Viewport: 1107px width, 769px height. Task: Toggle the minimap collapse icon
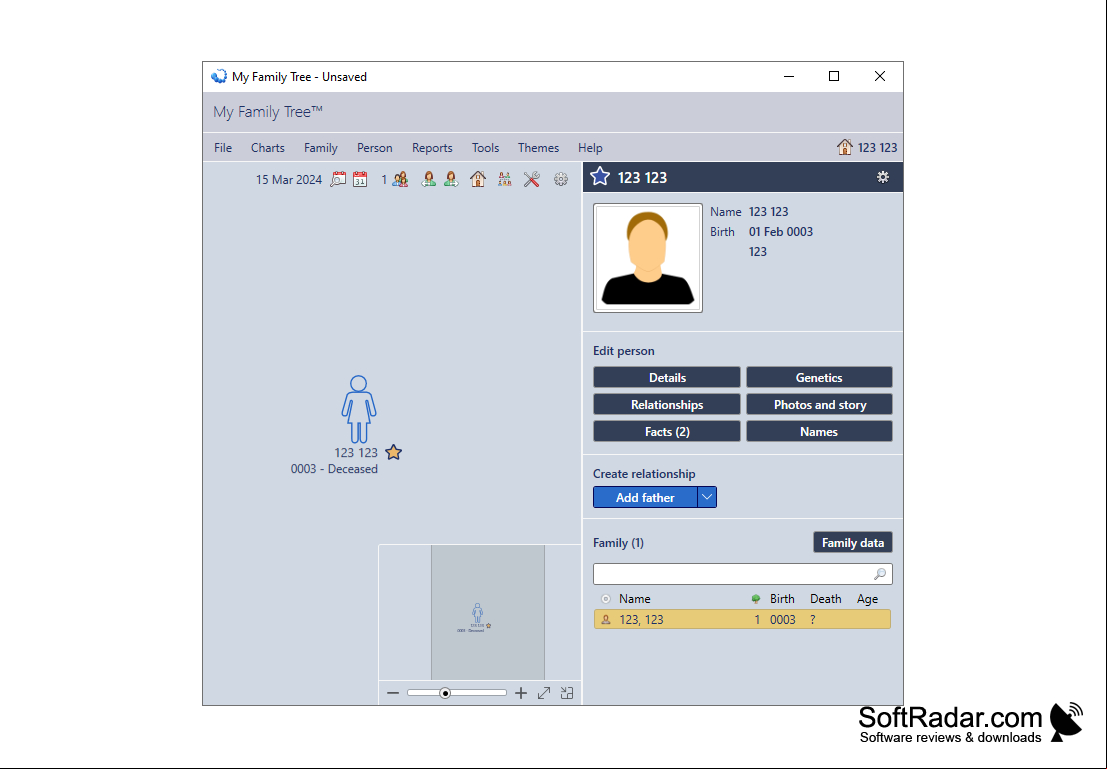[x=567, y=693]
